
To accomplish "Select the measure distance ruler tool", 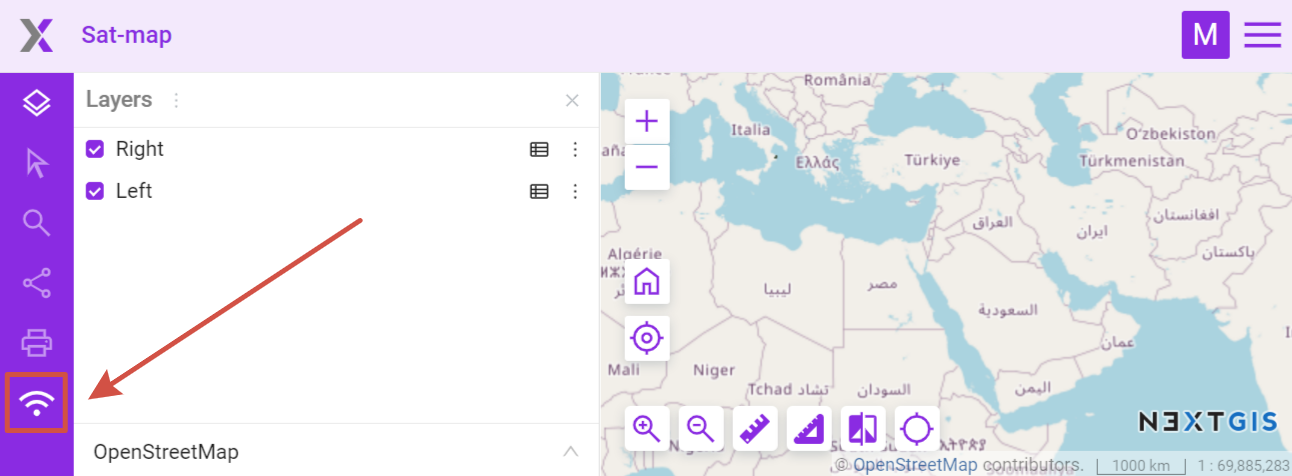I will (x=755, y=429).
